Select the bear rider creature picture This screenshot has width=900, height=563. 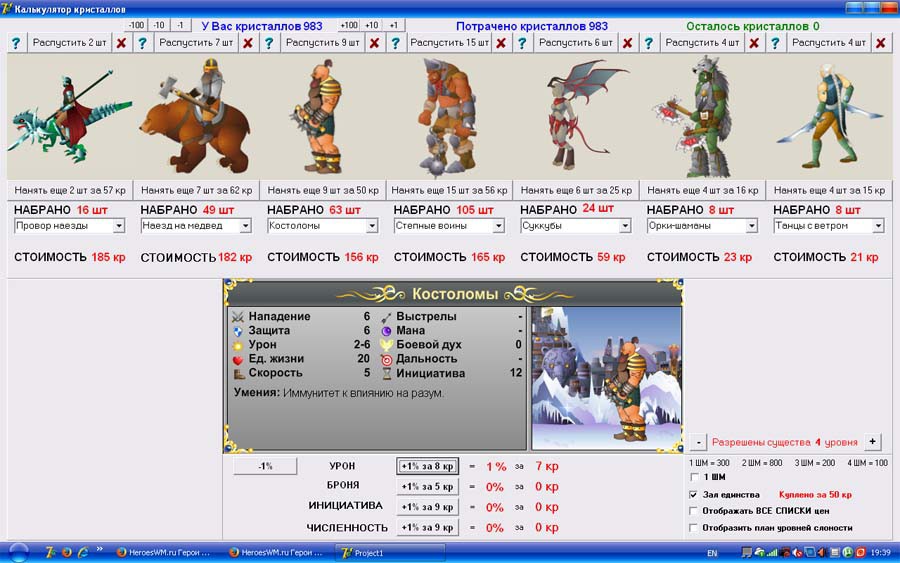point(196,117)
